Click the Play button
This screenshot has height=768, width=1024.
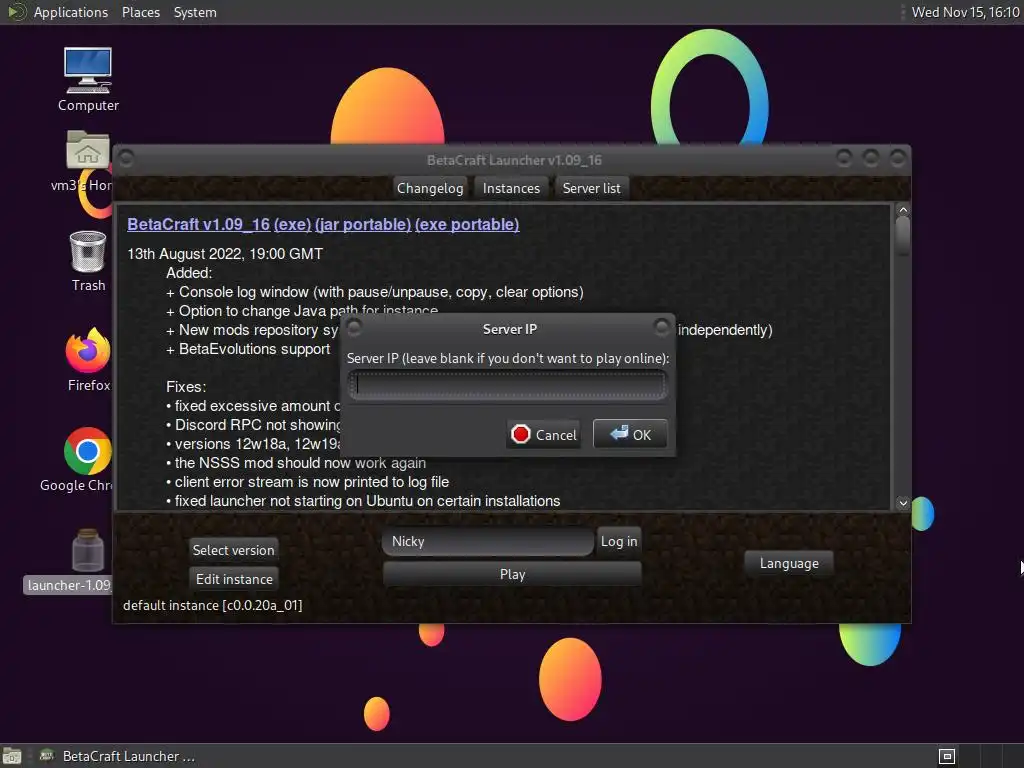[512, 574]
